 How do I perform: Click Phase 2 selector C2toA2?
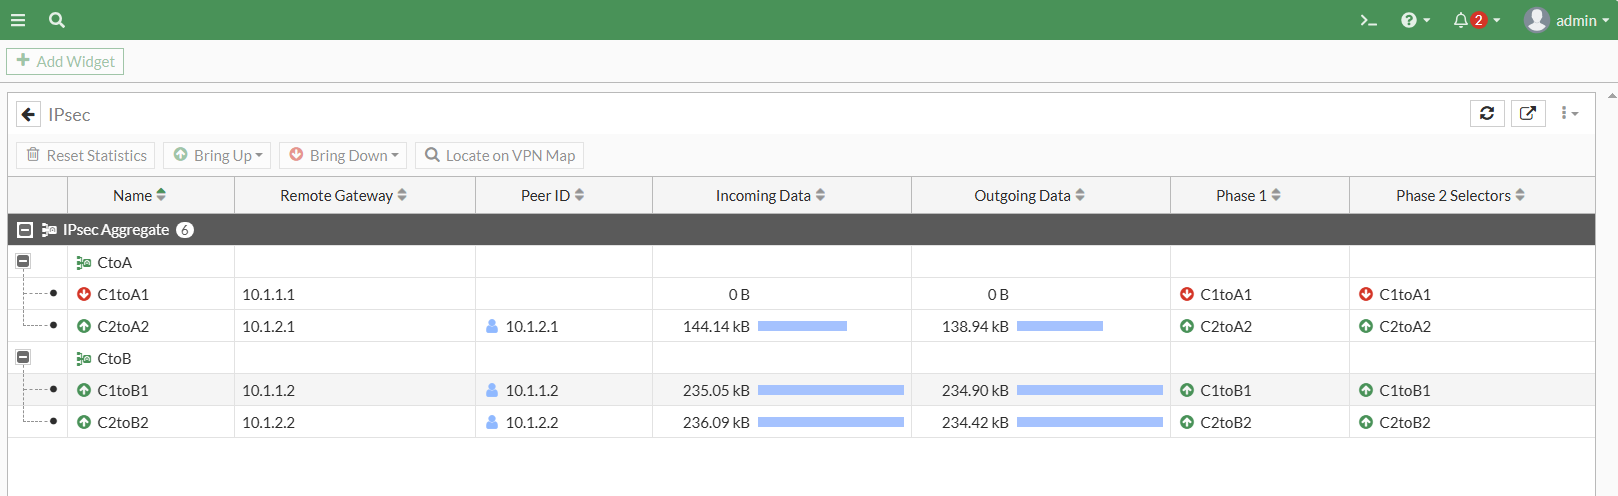pyautogui.click(x=1394, y=326)
